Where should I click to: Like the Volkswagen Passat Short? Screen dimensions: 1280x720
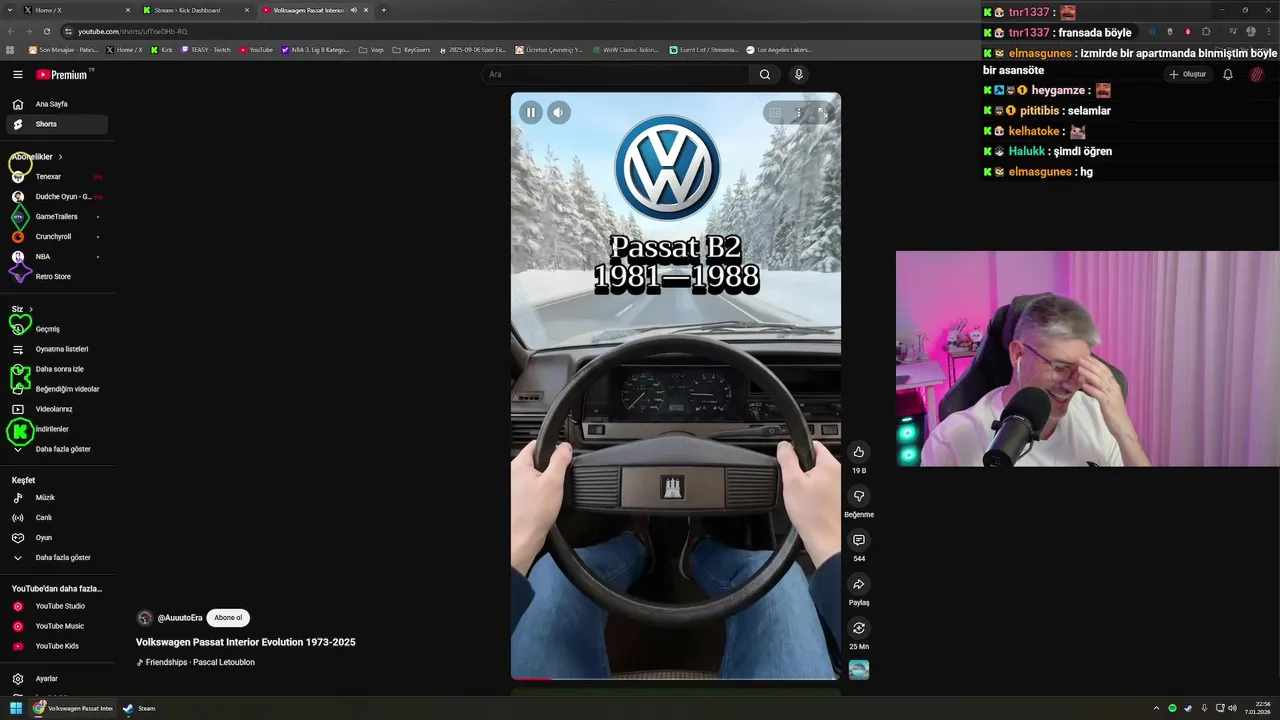858,452
